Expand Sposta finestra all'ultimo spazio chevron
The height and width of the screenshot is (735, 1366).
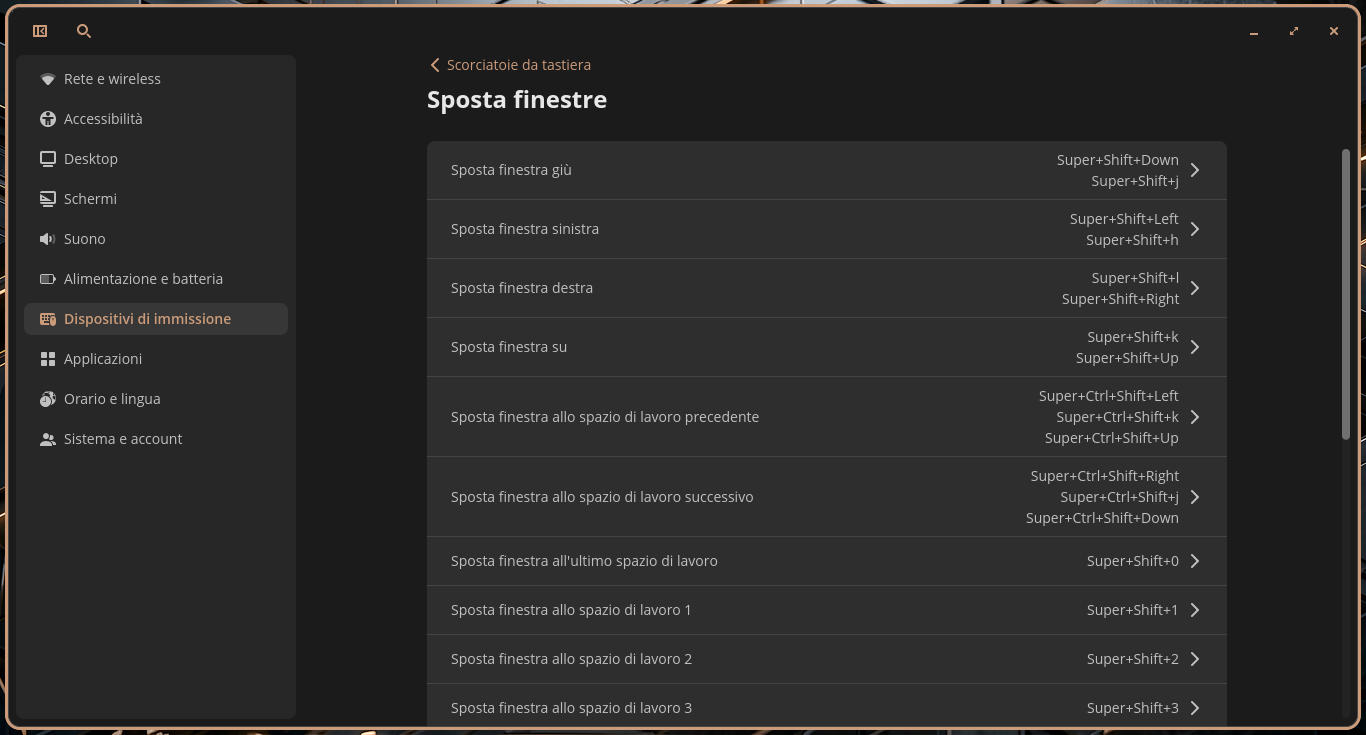[1195, 561]
